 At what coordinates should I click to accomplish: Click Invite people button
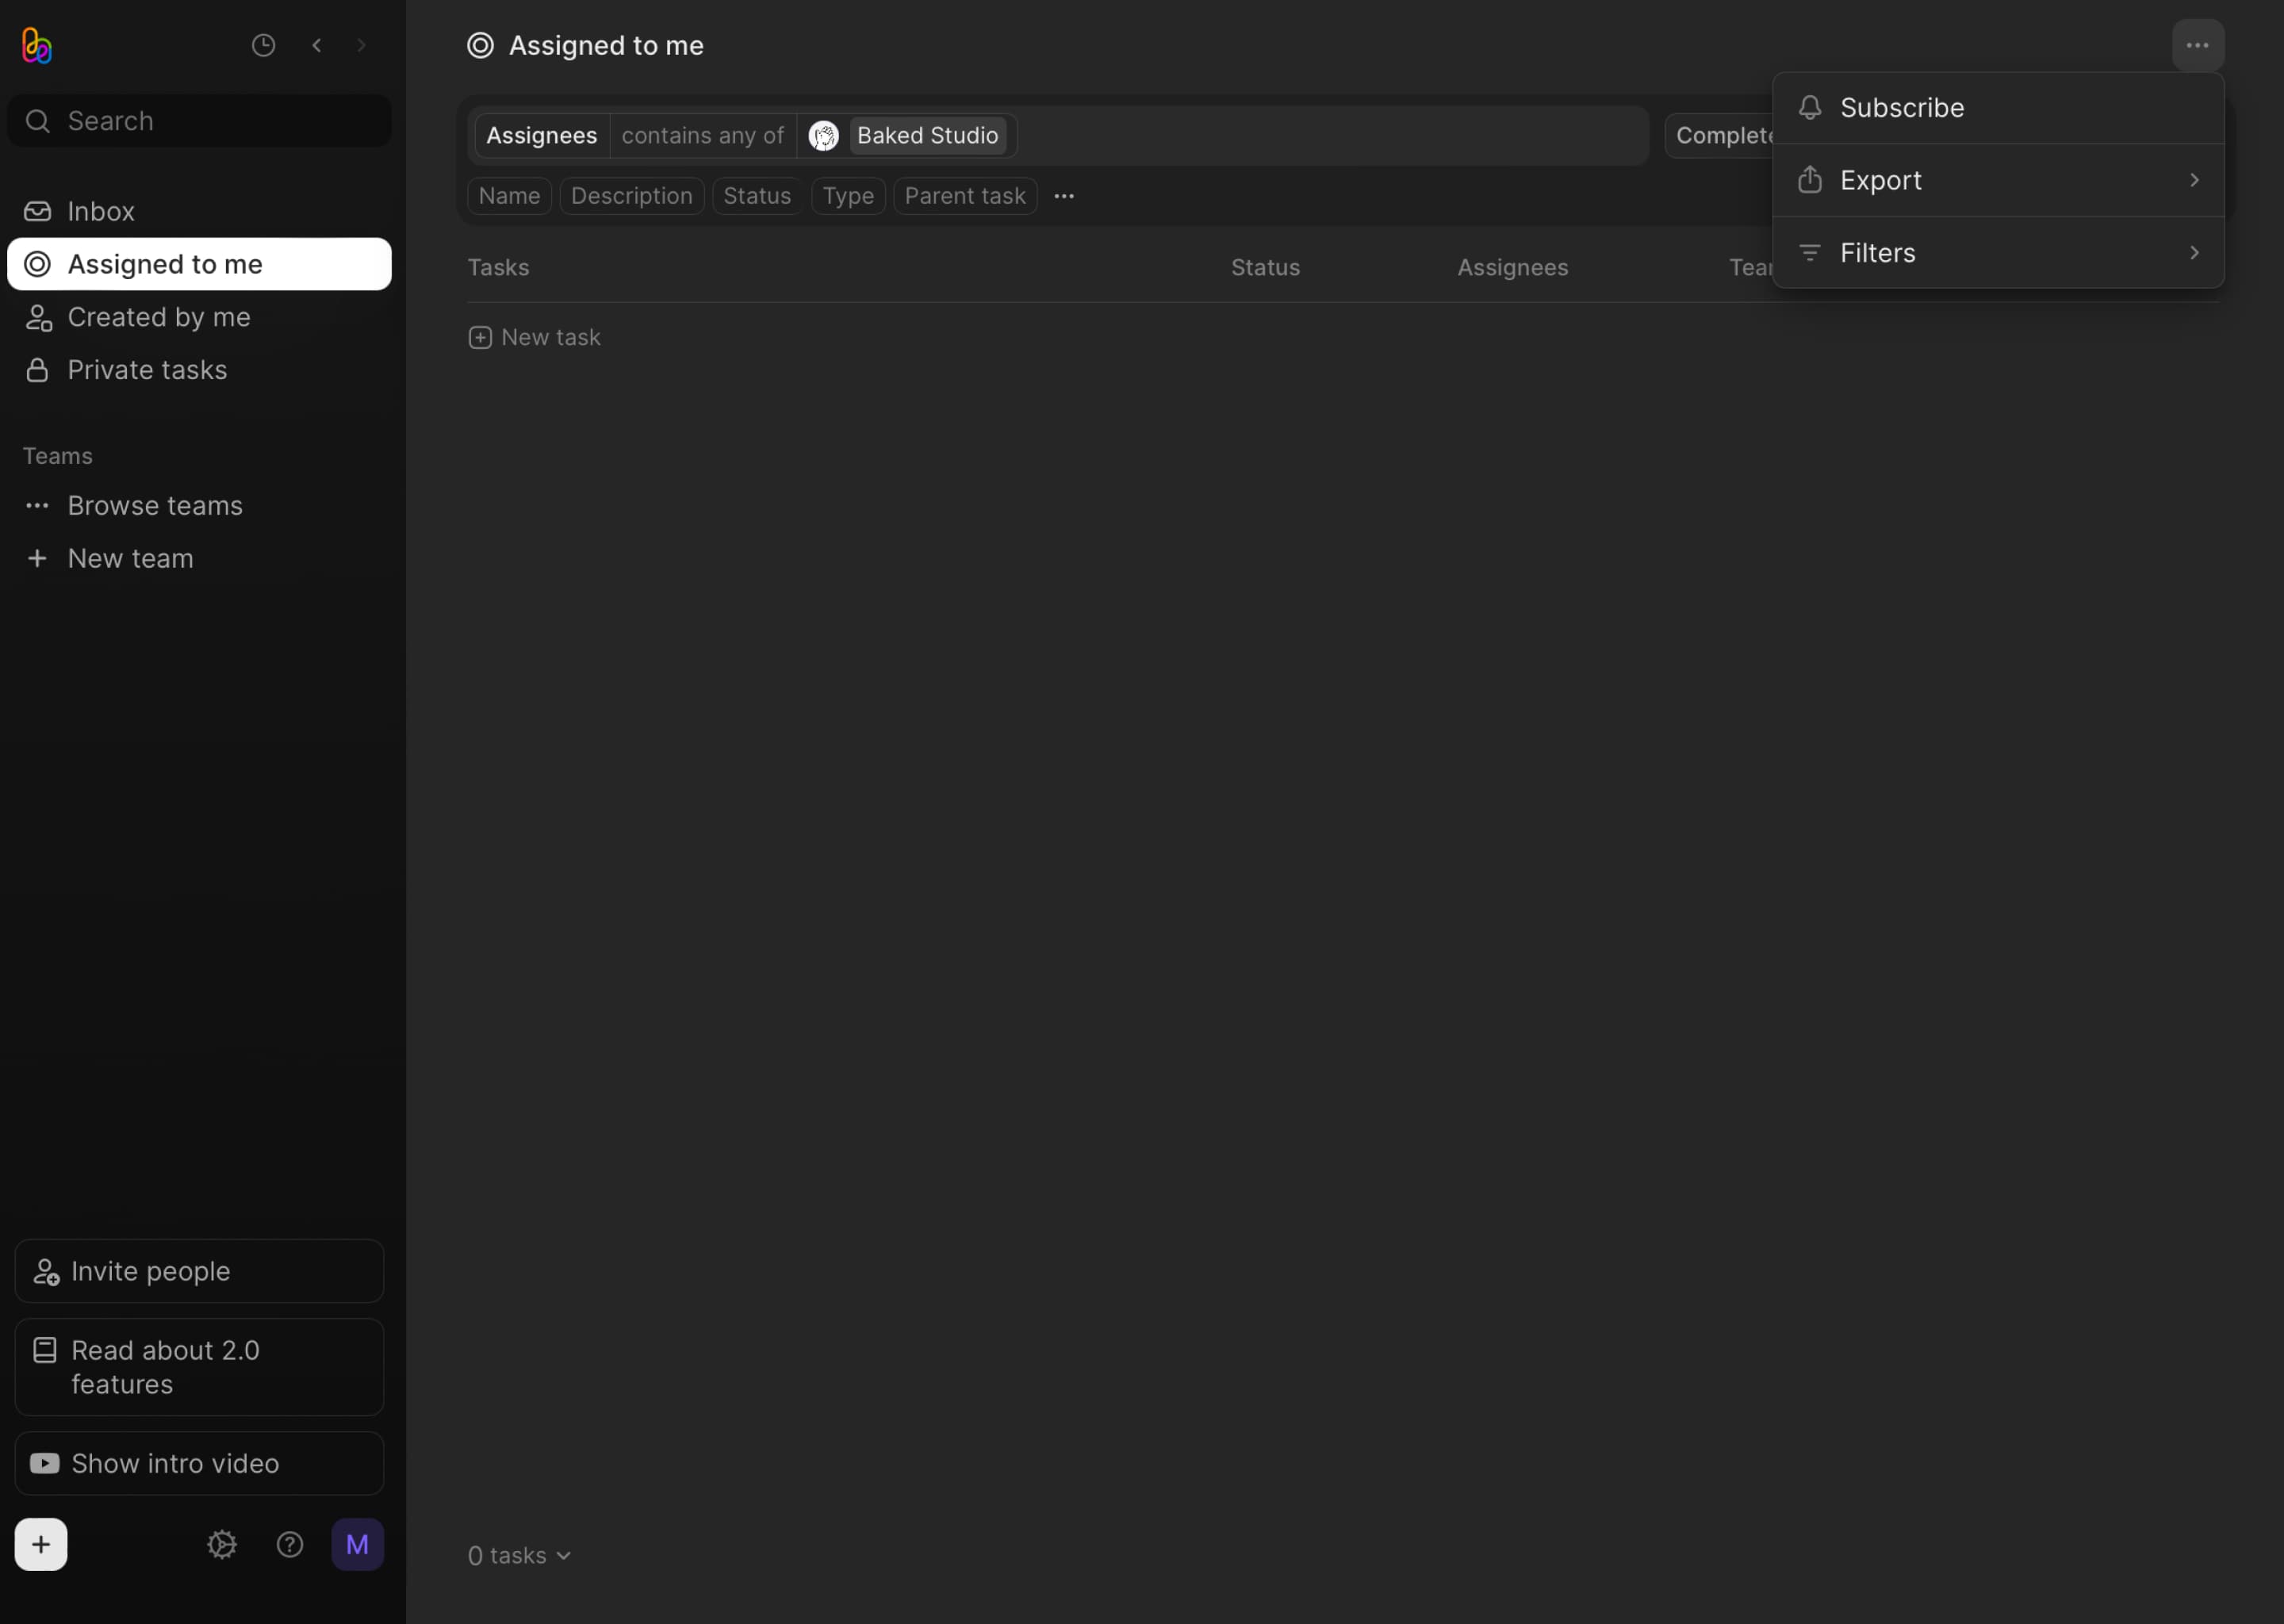(x=200, y=1271)
